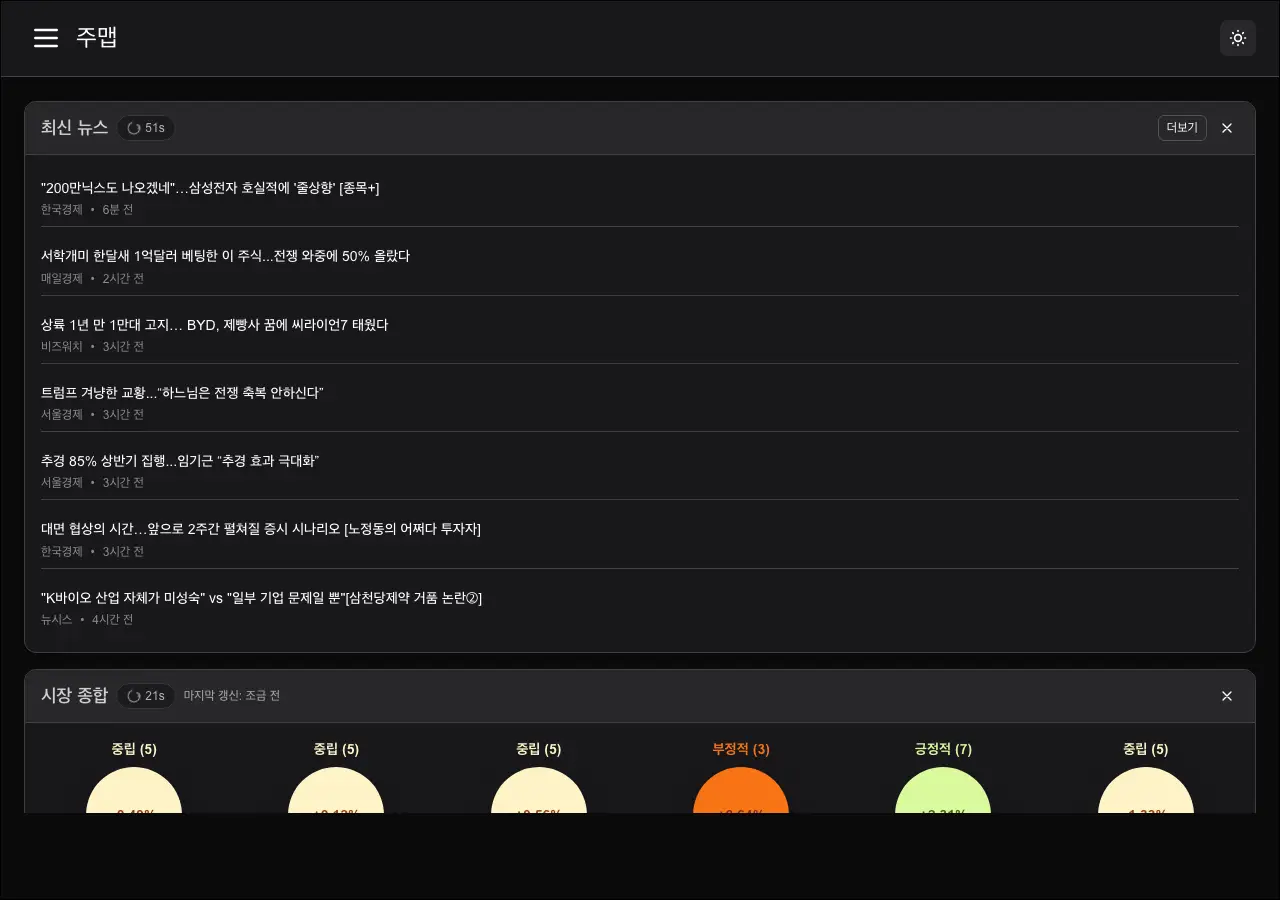Close the 최신 뉴스 panel
This screenshot has width=1280, height=900.
click(1227, 128)
